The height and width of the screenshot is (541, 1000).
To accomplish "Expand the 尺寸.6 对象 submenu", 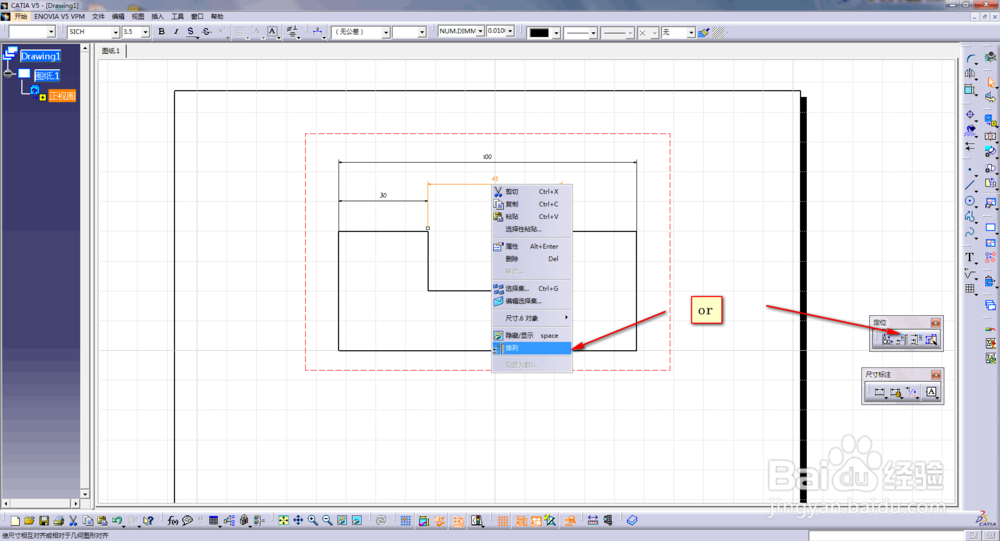I will tap(531, 318).
